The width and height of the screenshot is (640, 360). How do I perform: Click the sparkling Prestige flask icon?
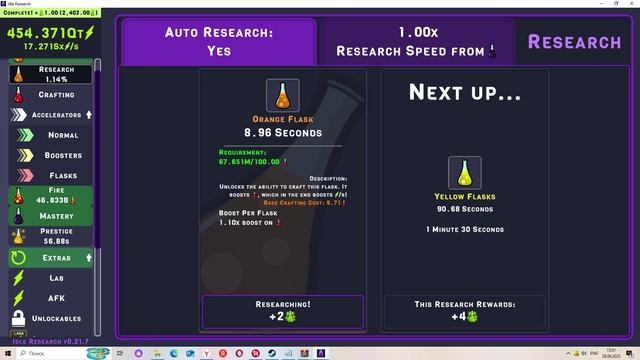pyautogui.click(x=18, y=236)
